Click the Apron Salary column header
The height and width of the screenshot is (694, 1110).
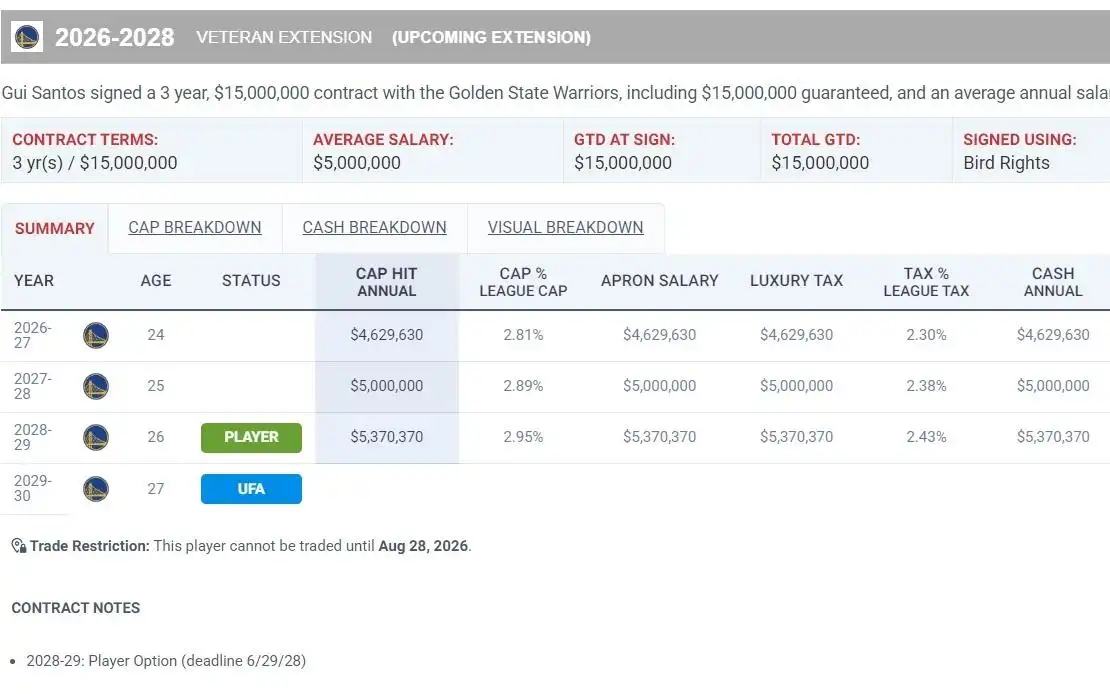[x=659, y=281]
